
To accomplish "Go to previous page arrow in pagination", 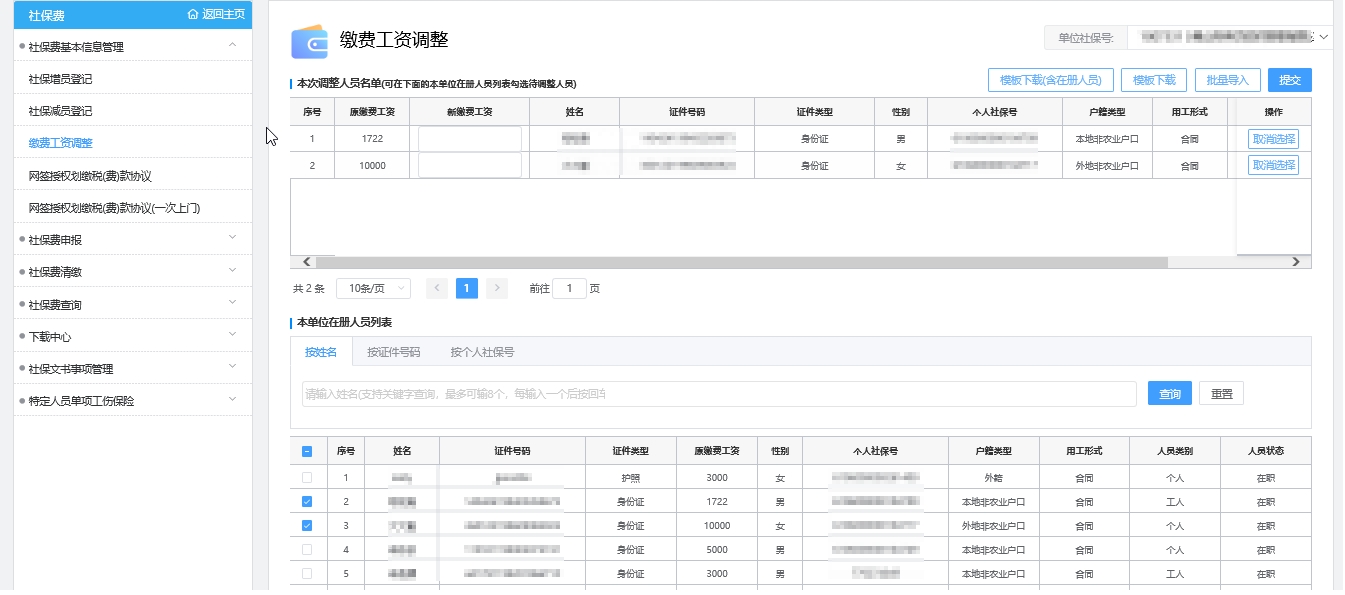I will click(x=437, y=288).
